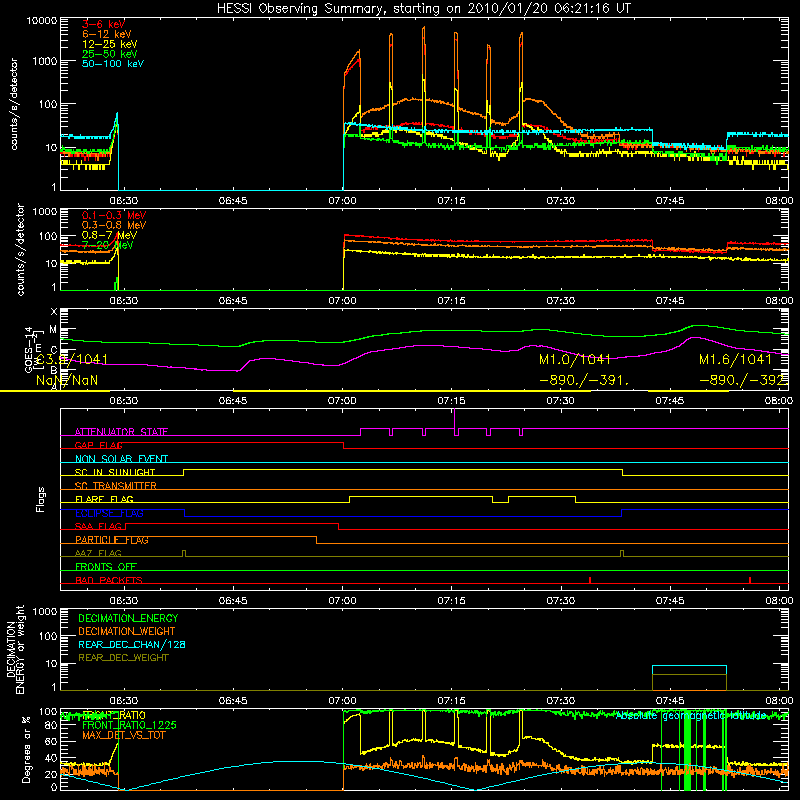Select the 6-12 keV legend label

107,34
